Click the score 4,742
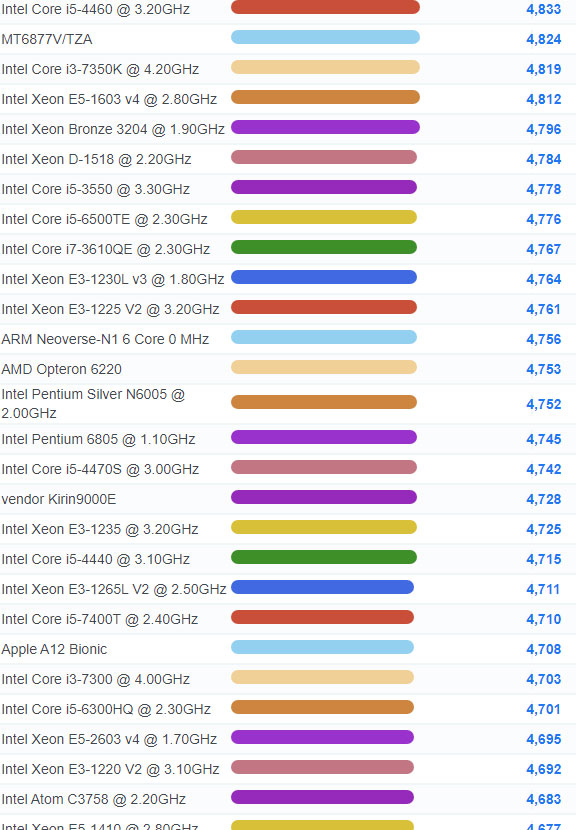 [x=544, y=470]
